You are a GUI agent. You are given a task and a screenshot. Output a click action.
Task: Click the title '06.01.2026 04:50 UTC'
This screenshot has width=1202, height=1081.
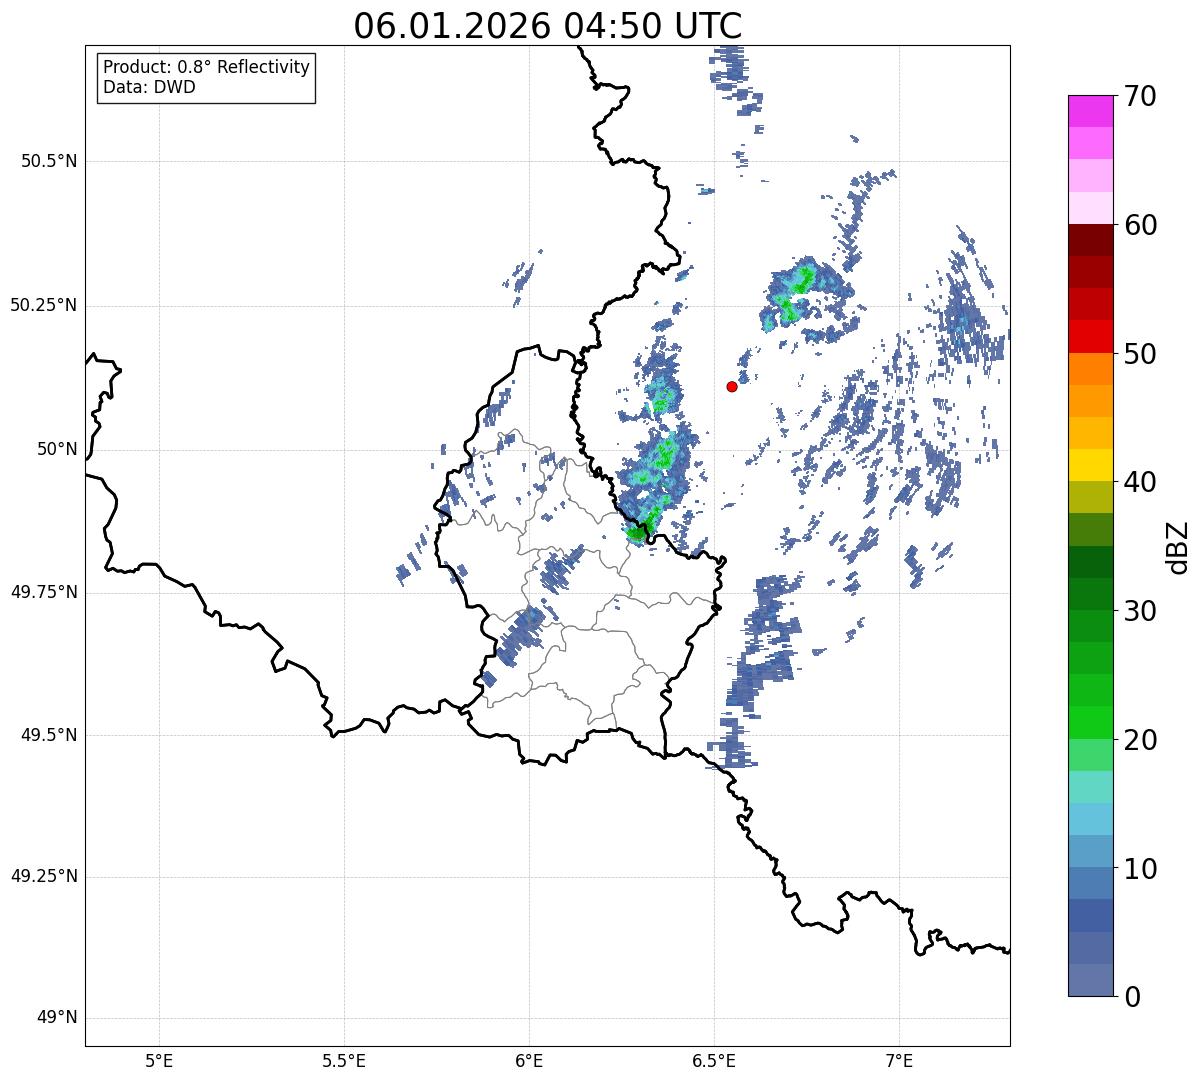click(x=548, y=25)
